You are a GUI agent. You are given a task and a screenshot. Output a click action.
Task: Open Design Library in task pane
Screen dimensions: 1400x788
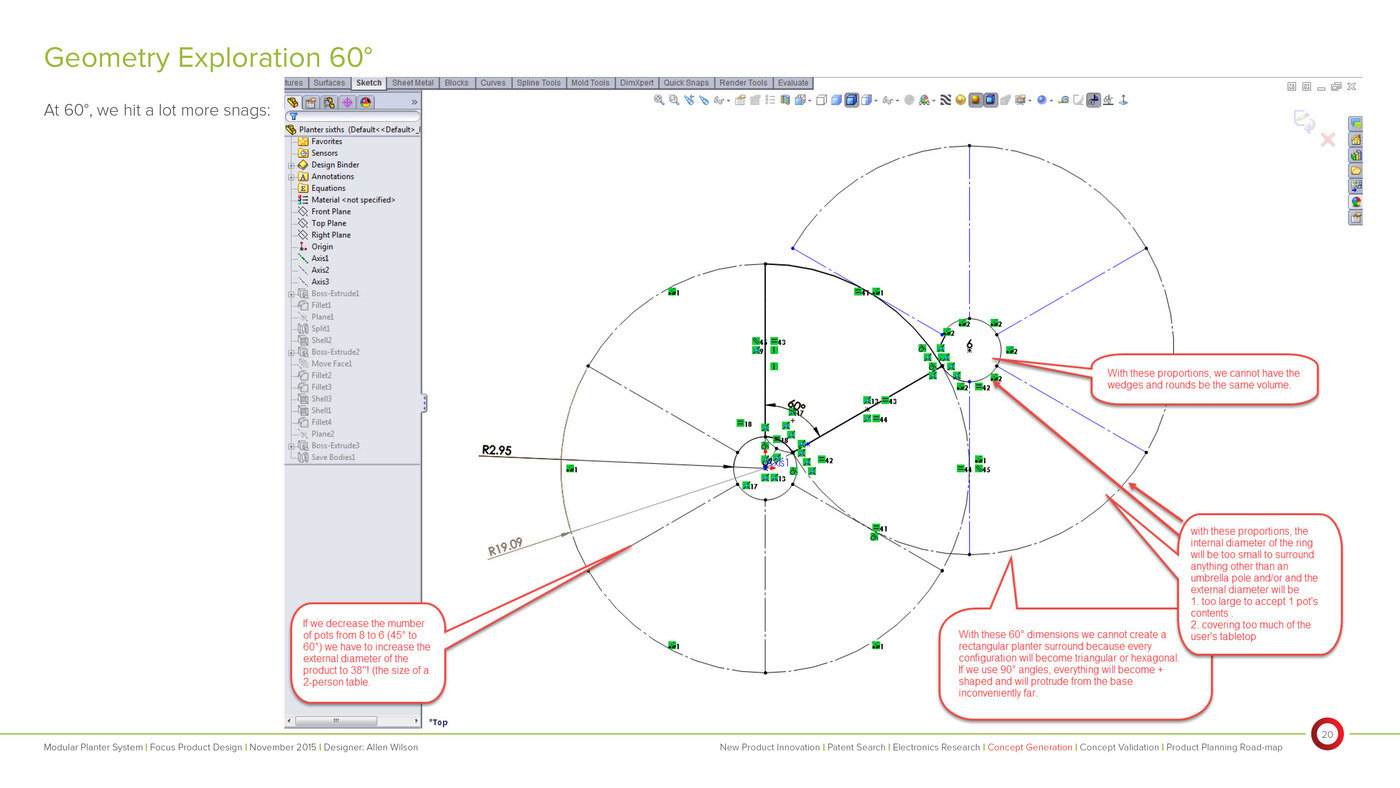[1356, 155]
